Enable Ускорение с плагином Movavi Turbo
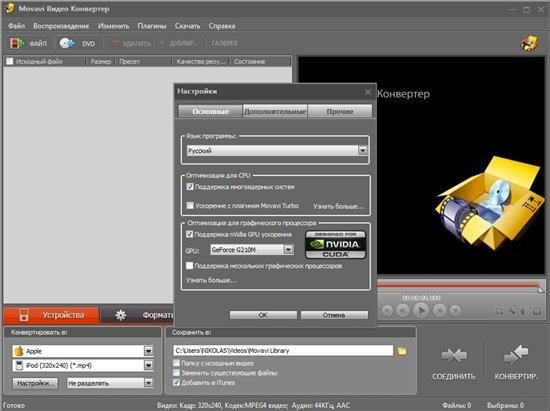The image size is (550, 411). [190, 205]
